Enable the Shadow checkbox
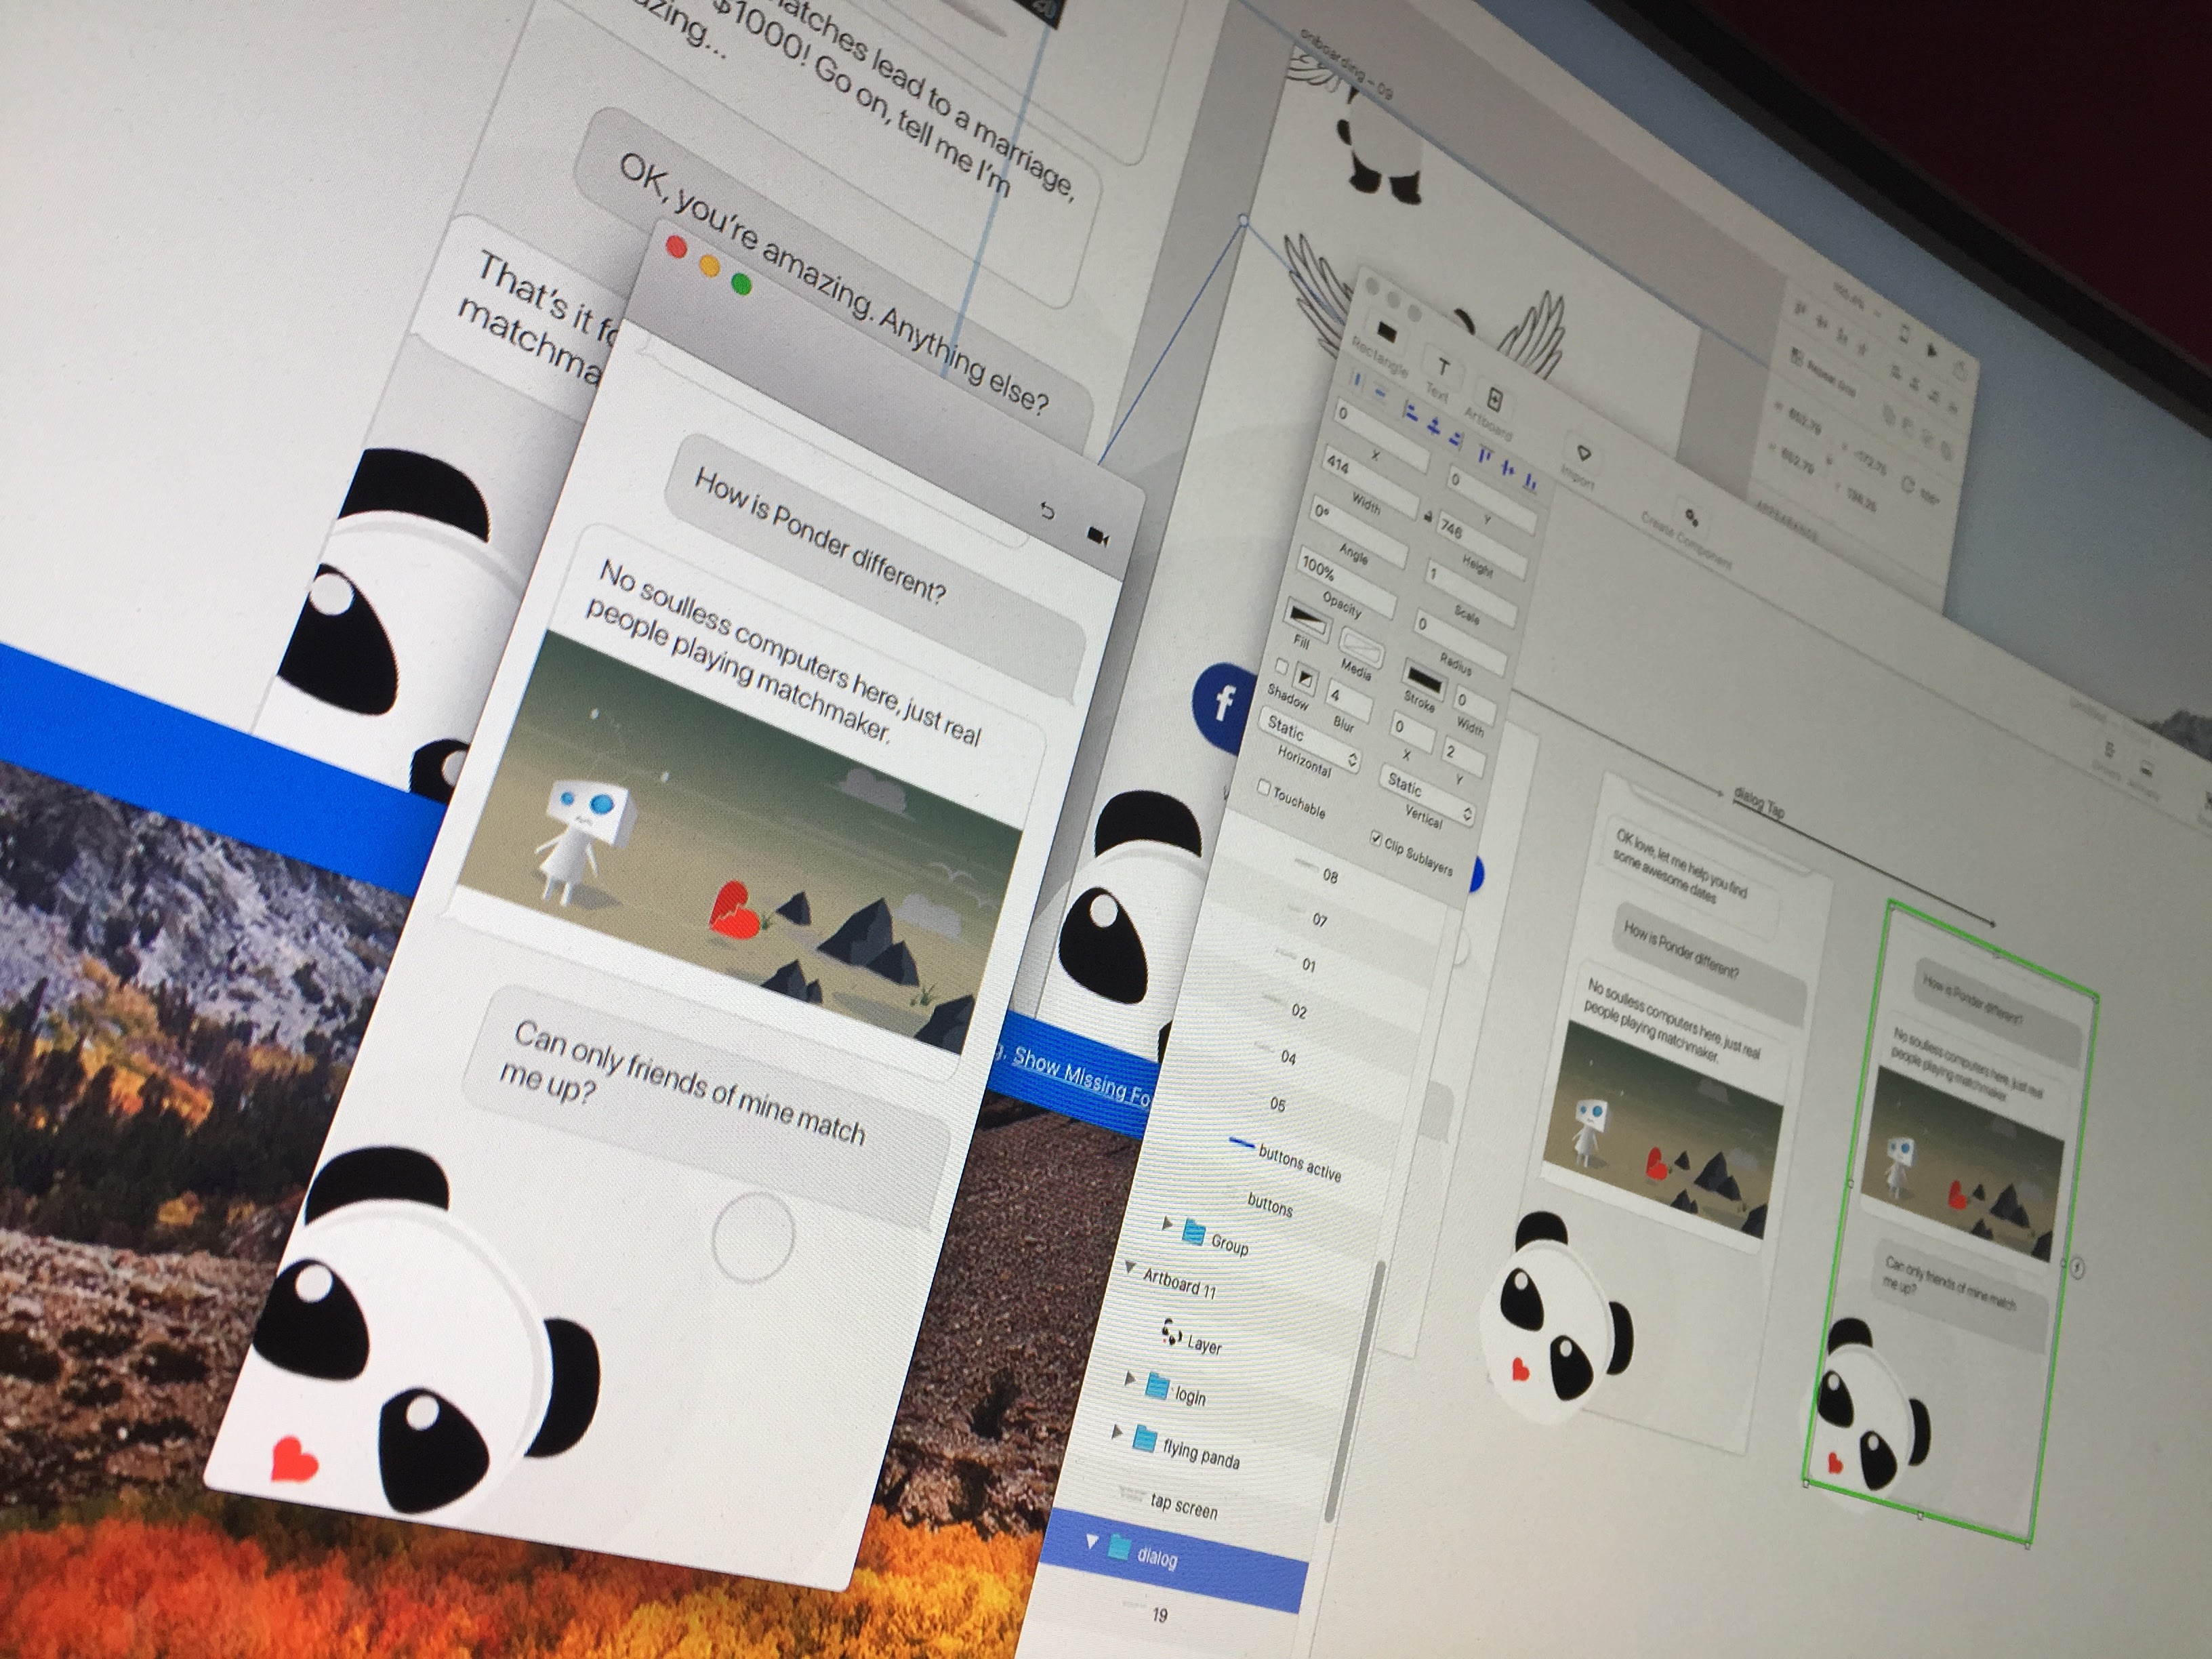This screenshot has height=1659, width=2212. pyautogui.click(x=1281, y=666)
